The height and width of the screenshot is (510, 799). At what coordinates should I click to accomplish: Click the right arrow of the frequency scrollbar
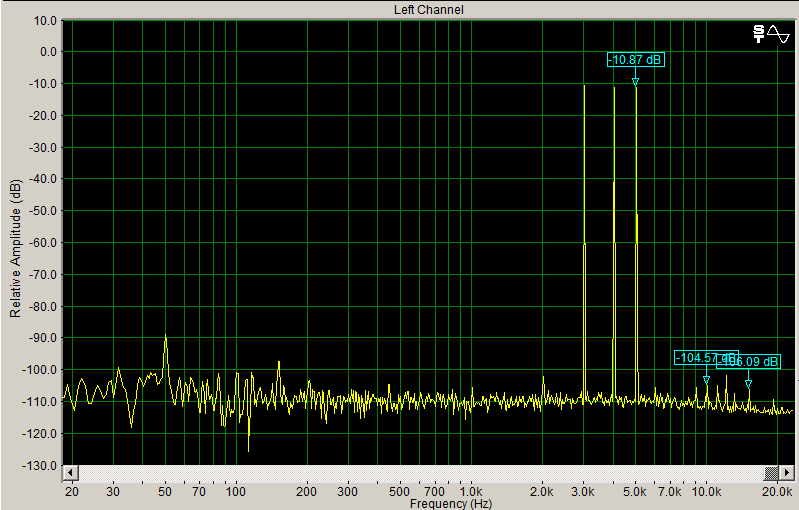coord(787,472)
